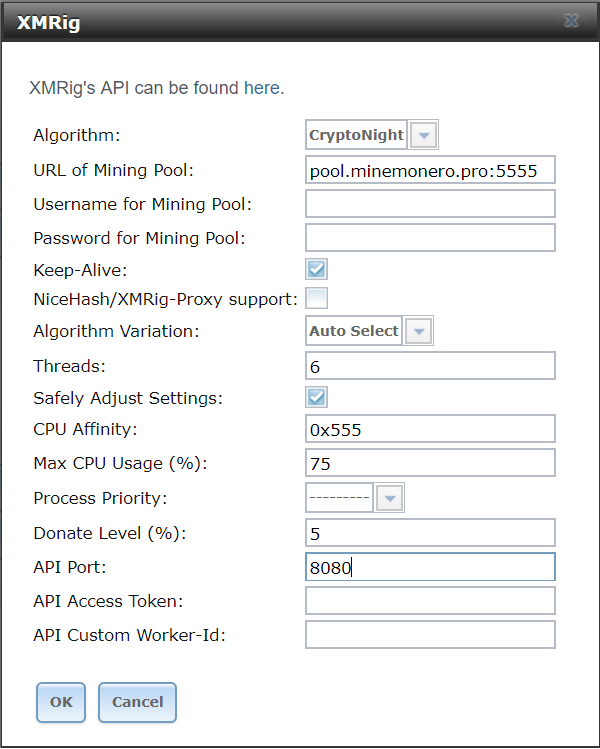Close the XMRig dialog with the X icon
The image size is (600, 749).
[x=571, y=21]
